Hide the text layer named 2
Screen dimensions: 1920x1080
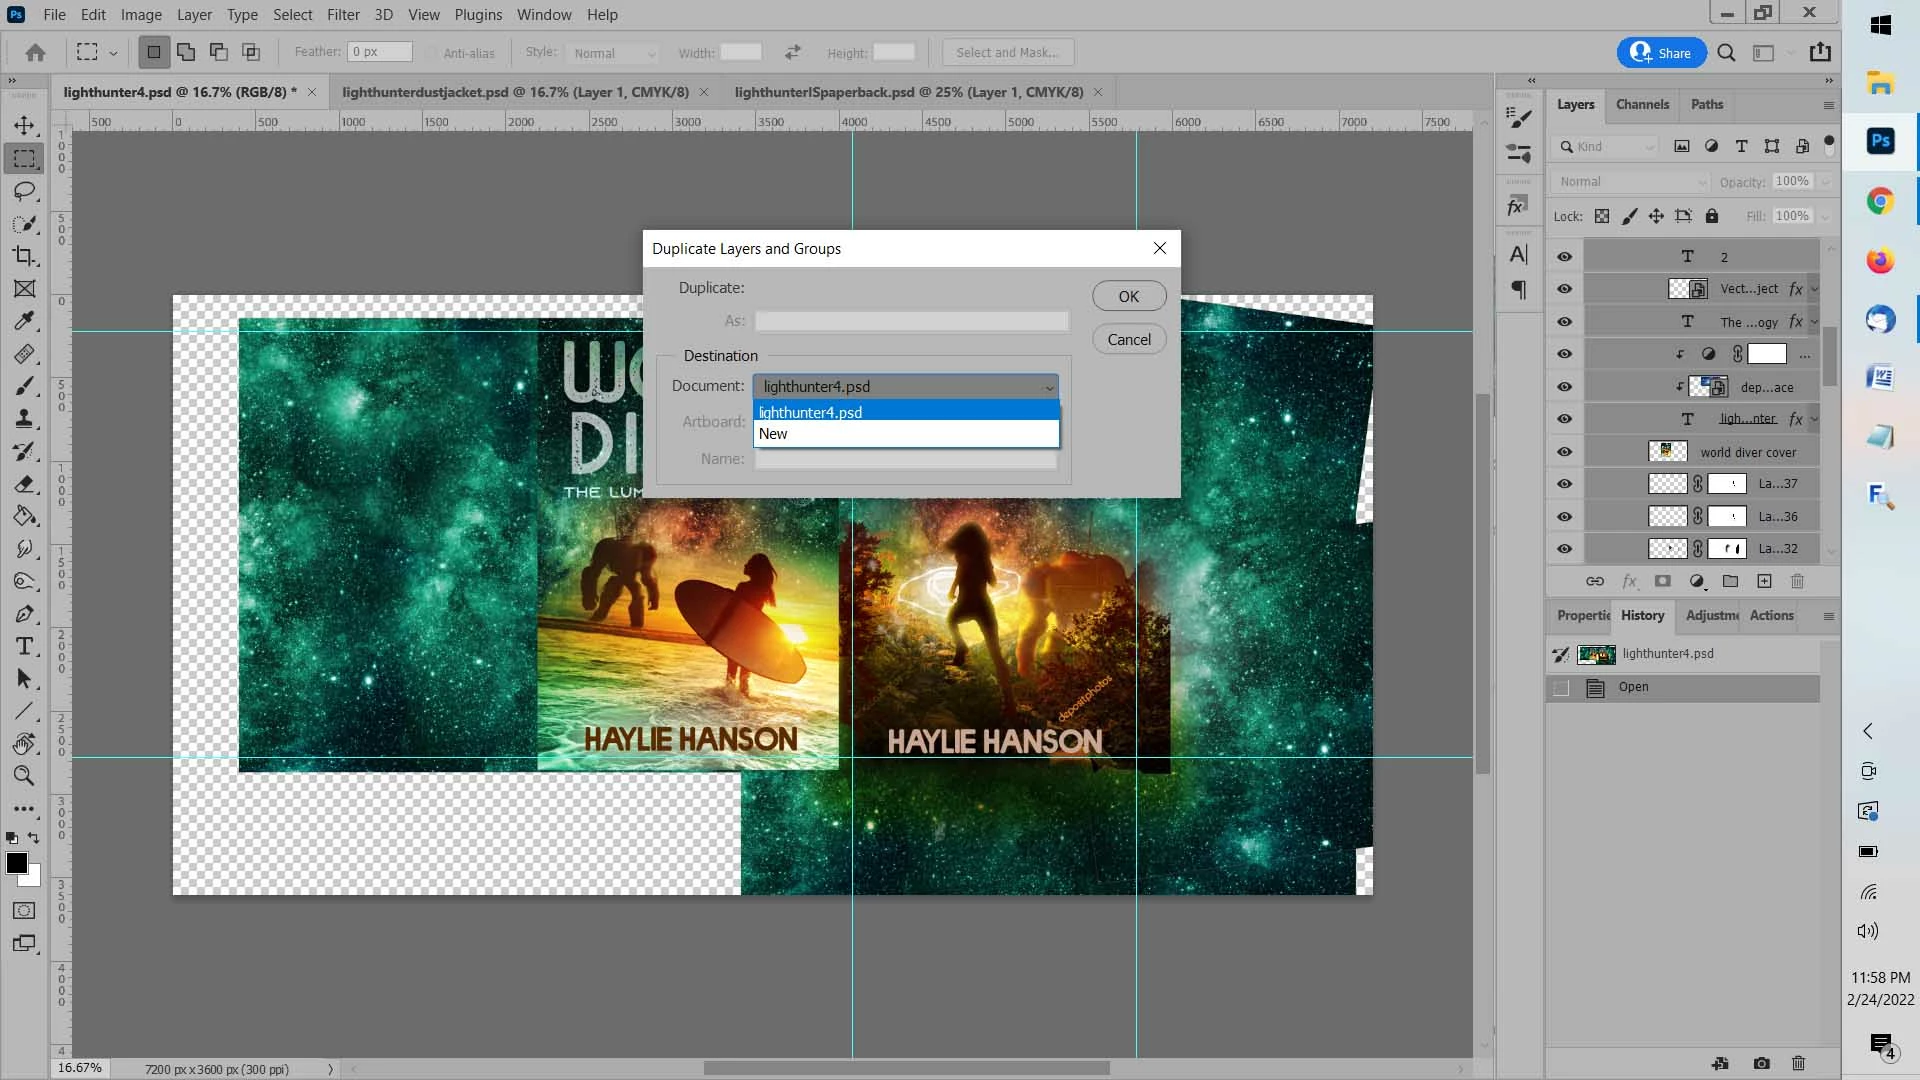coord(1564,257)
